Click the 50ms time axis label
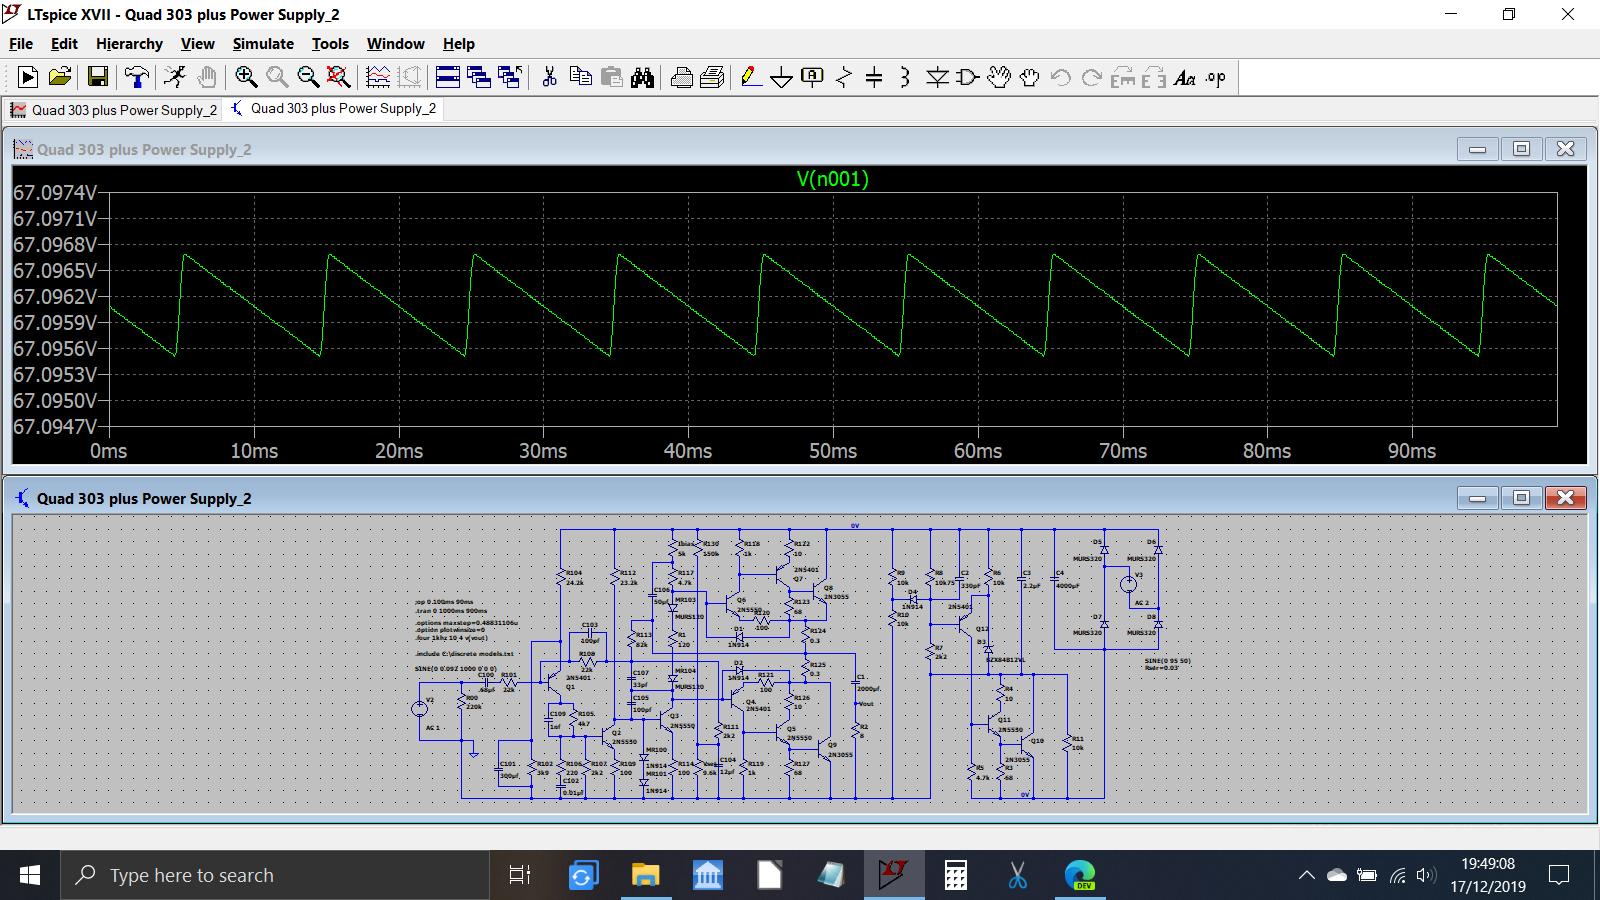The image size is (1600, 900). [833, 451]
